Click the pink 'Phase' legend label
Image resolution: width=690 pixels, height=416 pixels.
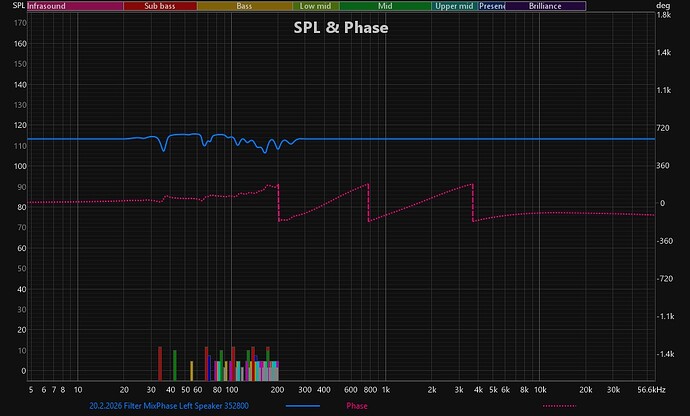(357, 406)
